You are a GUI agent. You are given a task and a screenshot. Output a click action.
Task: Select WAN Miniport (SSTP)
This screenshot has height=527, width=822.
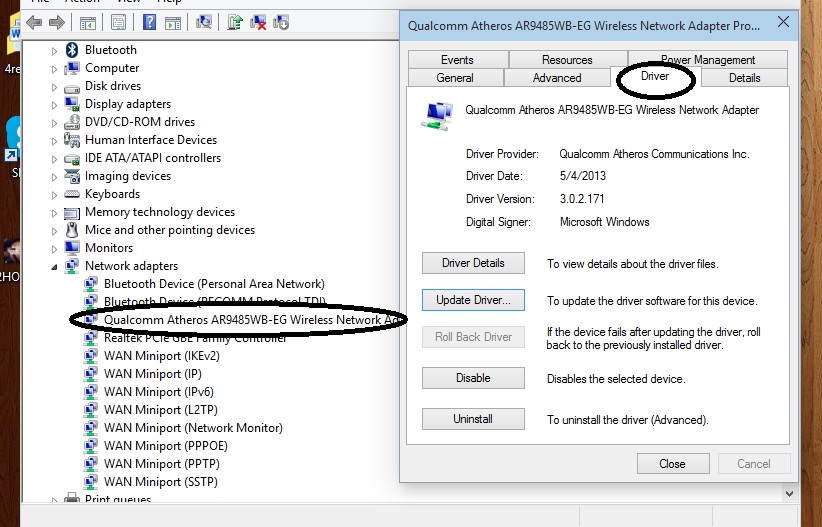(x=160, y=481)
